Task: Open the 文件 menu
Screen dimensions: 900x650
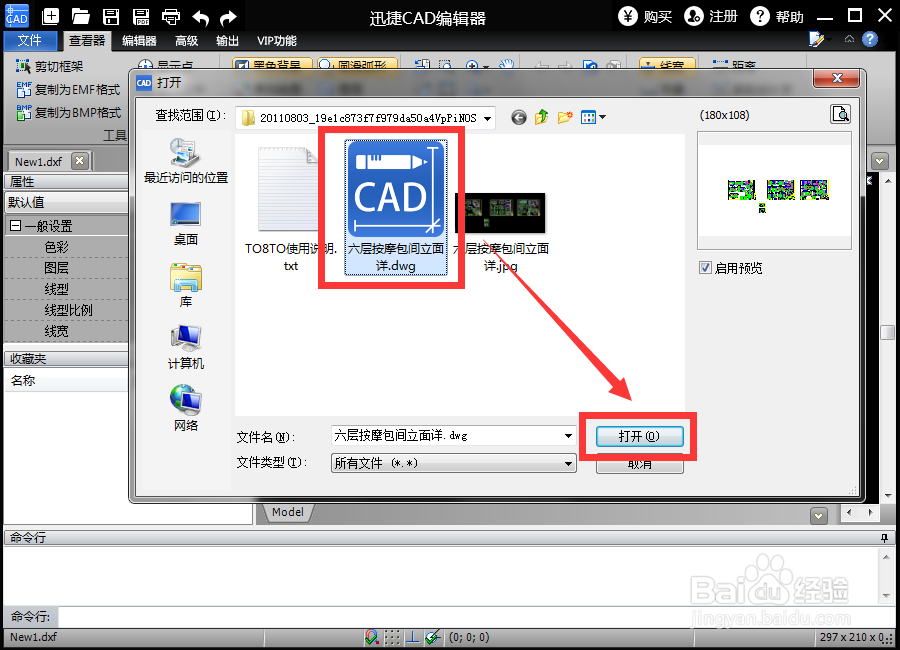Action: 30,40
